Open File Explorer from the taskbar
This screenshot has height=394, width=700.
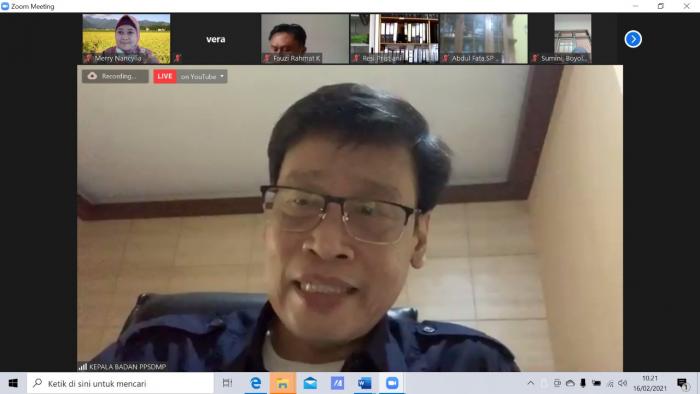[283, 383]
